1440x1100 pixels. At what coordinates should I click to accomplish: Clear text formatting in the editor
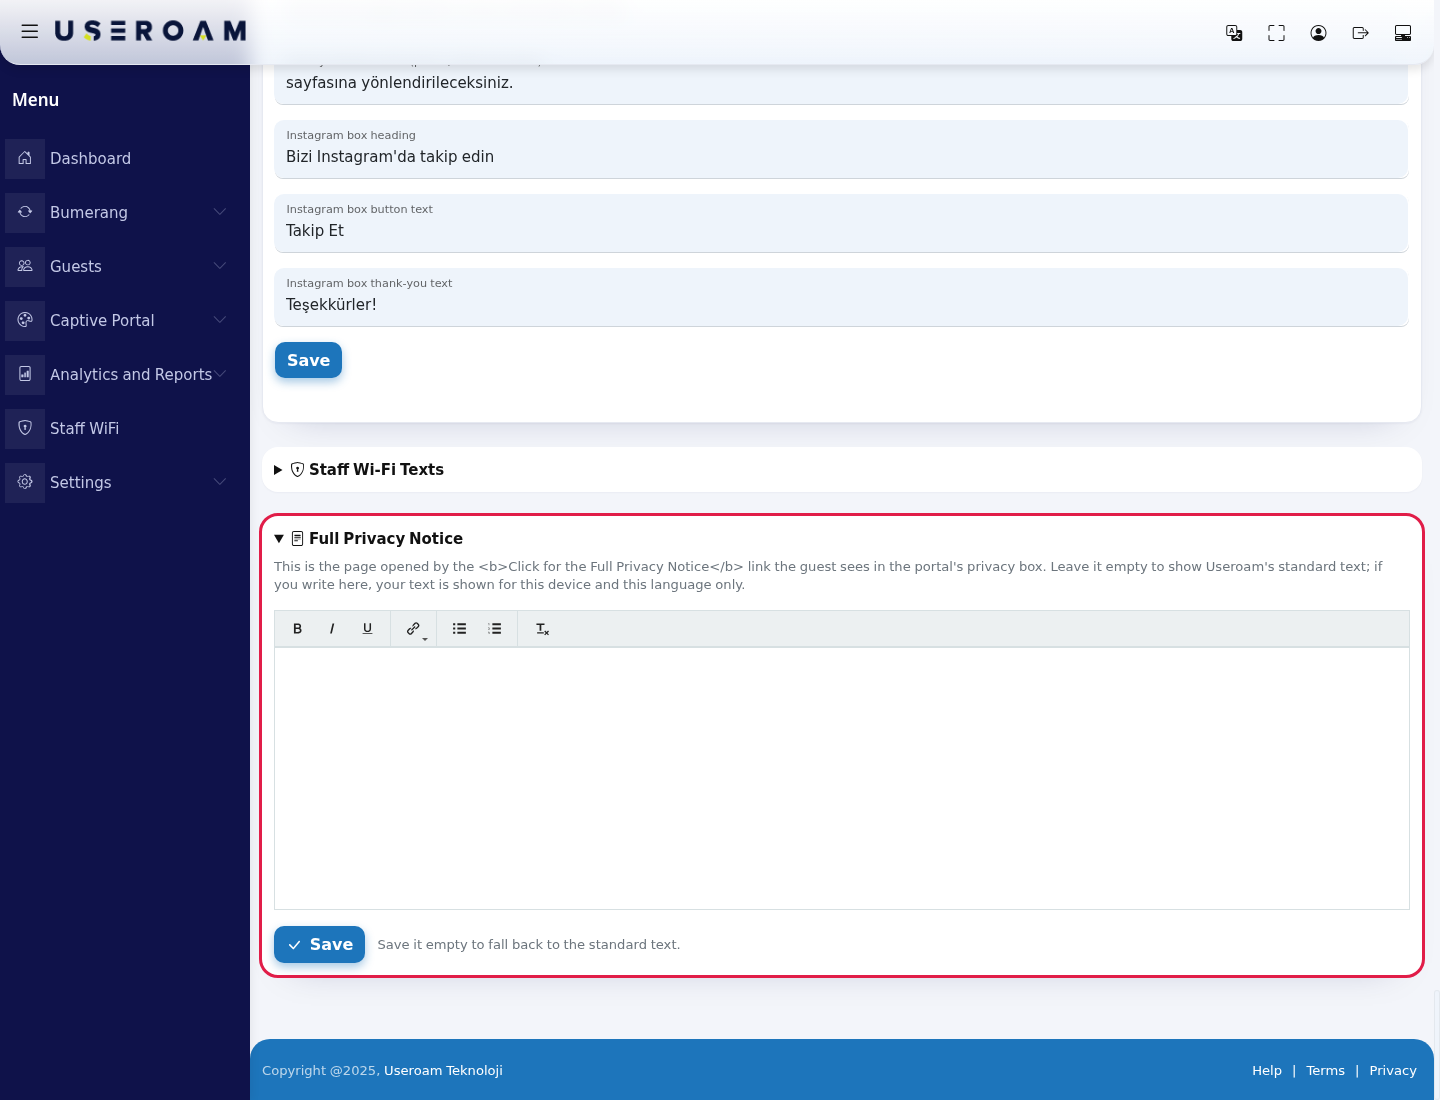coord(542,629)
